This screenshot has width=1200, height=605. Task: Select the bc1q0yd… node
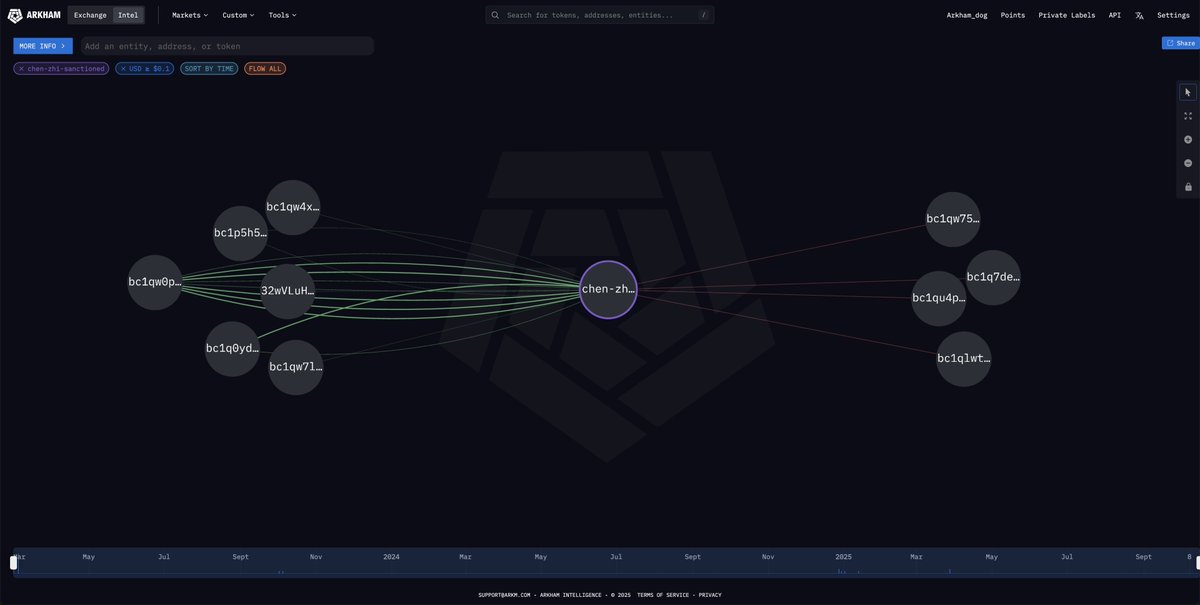pos(232,348)
